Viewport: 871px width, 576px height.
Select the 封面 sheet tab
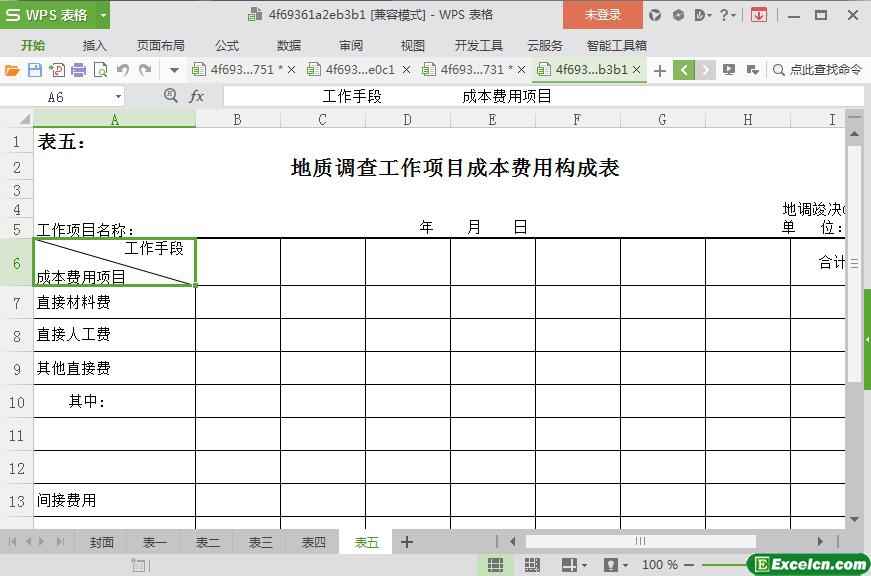point(102,543)
